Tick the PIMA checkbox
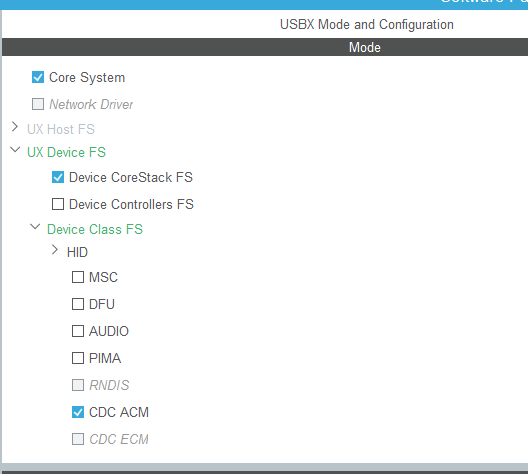The height and width of the screenshot is (474, 528). click(x=78, y=358)
